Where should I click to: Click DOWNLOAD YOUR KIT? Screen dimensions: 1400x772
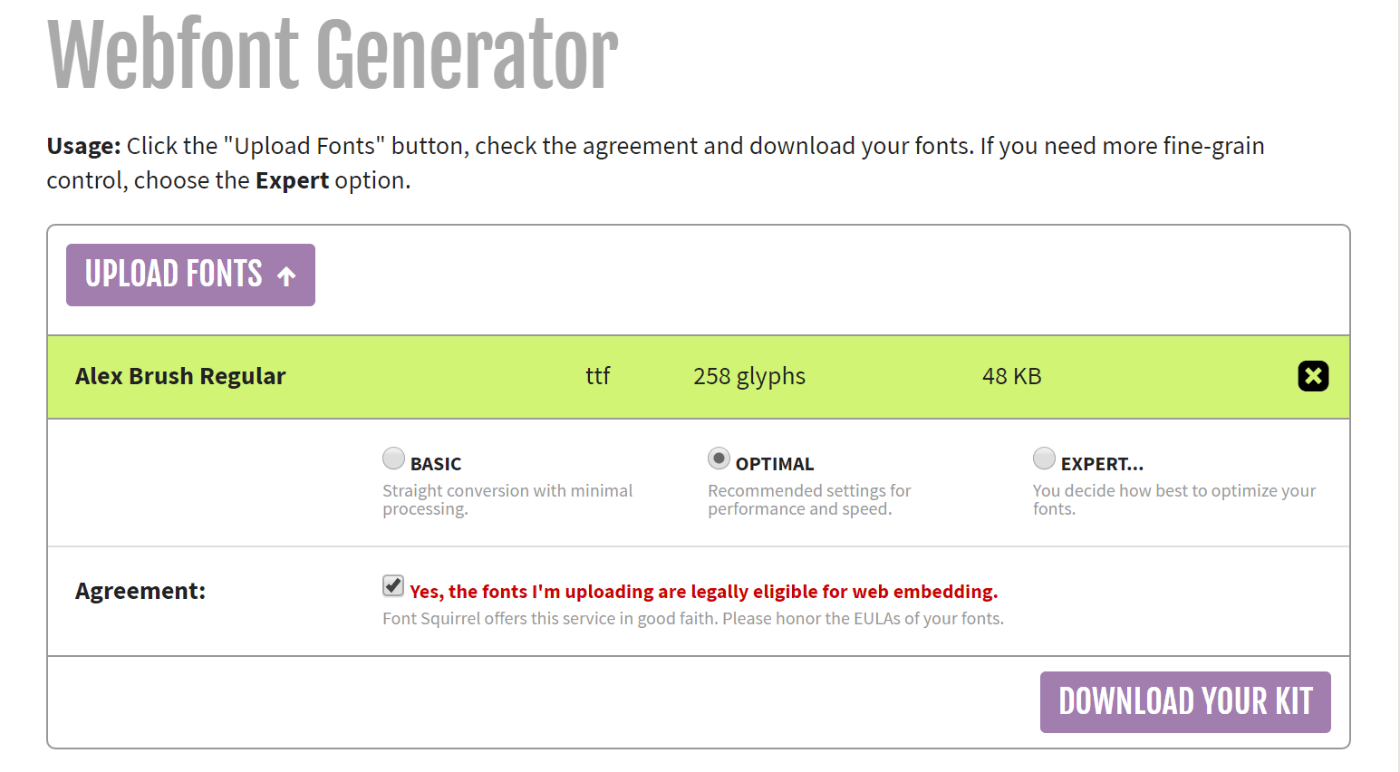(1184, 701)
